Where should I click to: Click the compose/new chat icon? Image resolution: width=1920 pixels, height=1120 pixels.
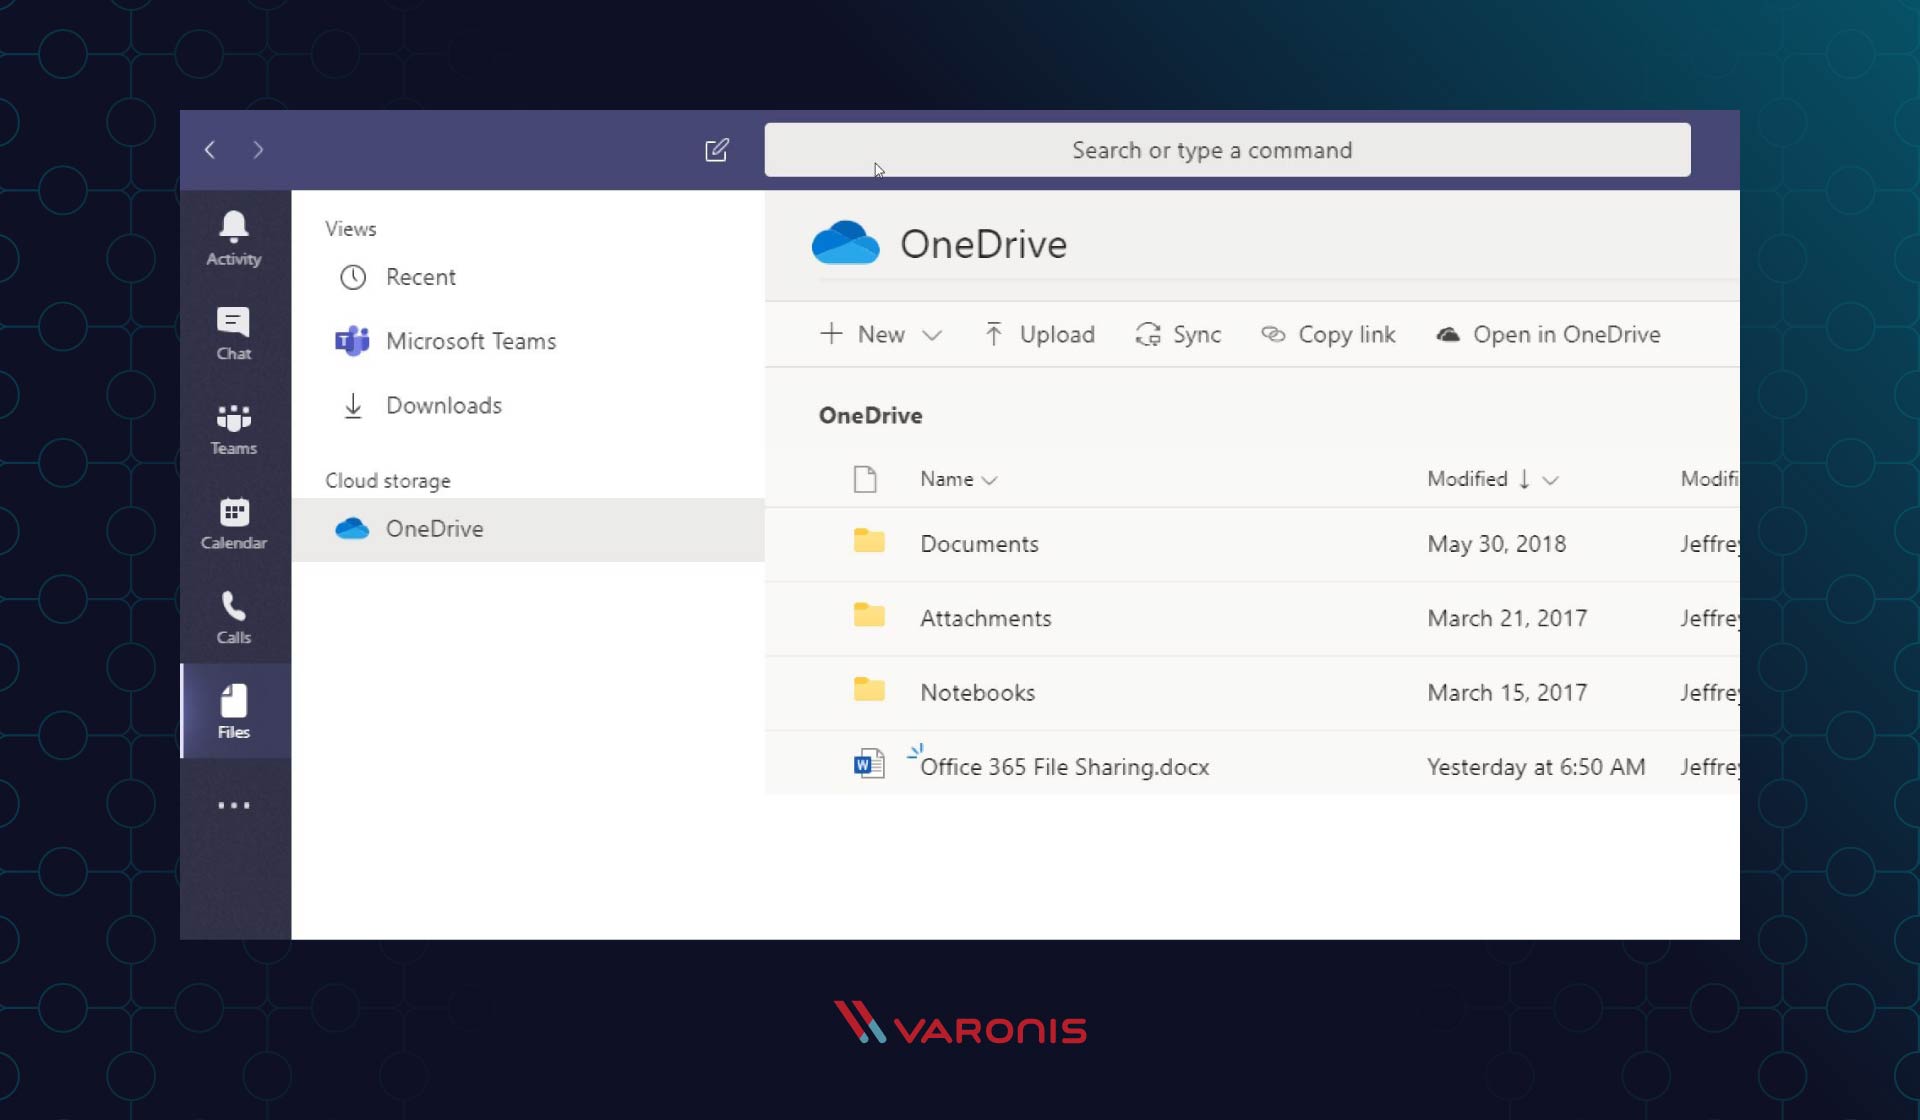pyautogui.click(x=717, y=149)
